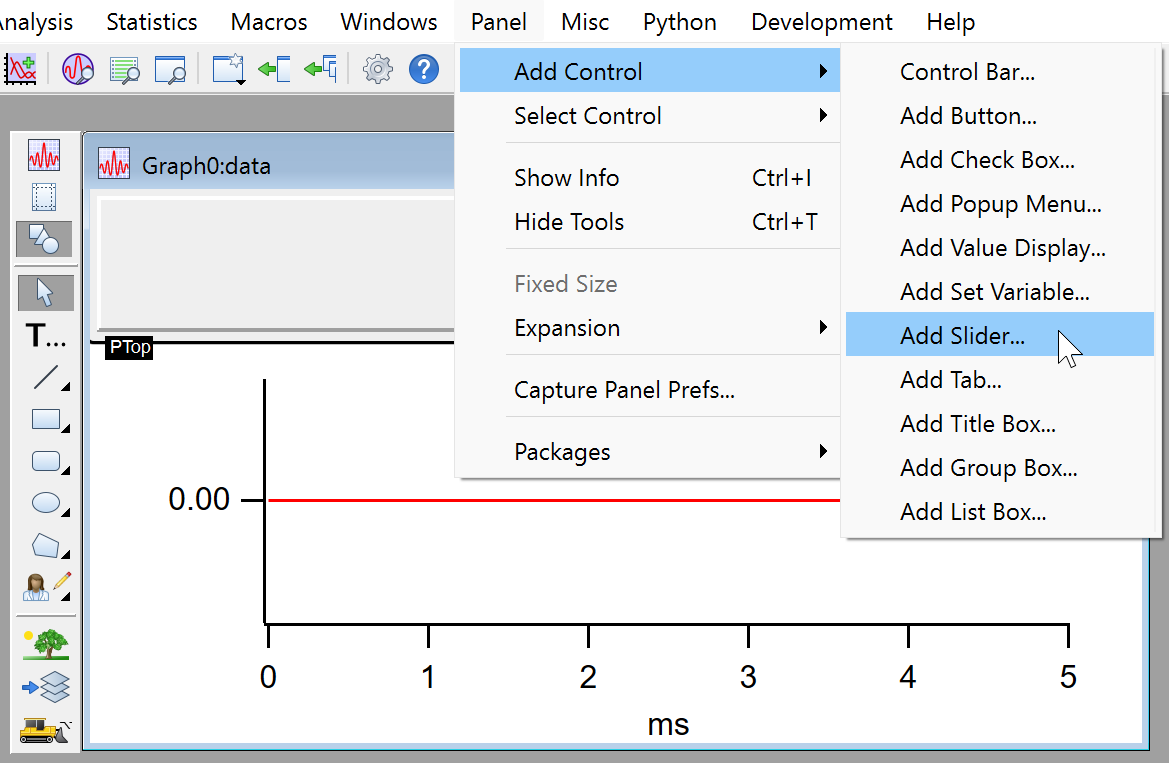Open the Python menu
Screen dimensions: 1169x763
point(679,21)
